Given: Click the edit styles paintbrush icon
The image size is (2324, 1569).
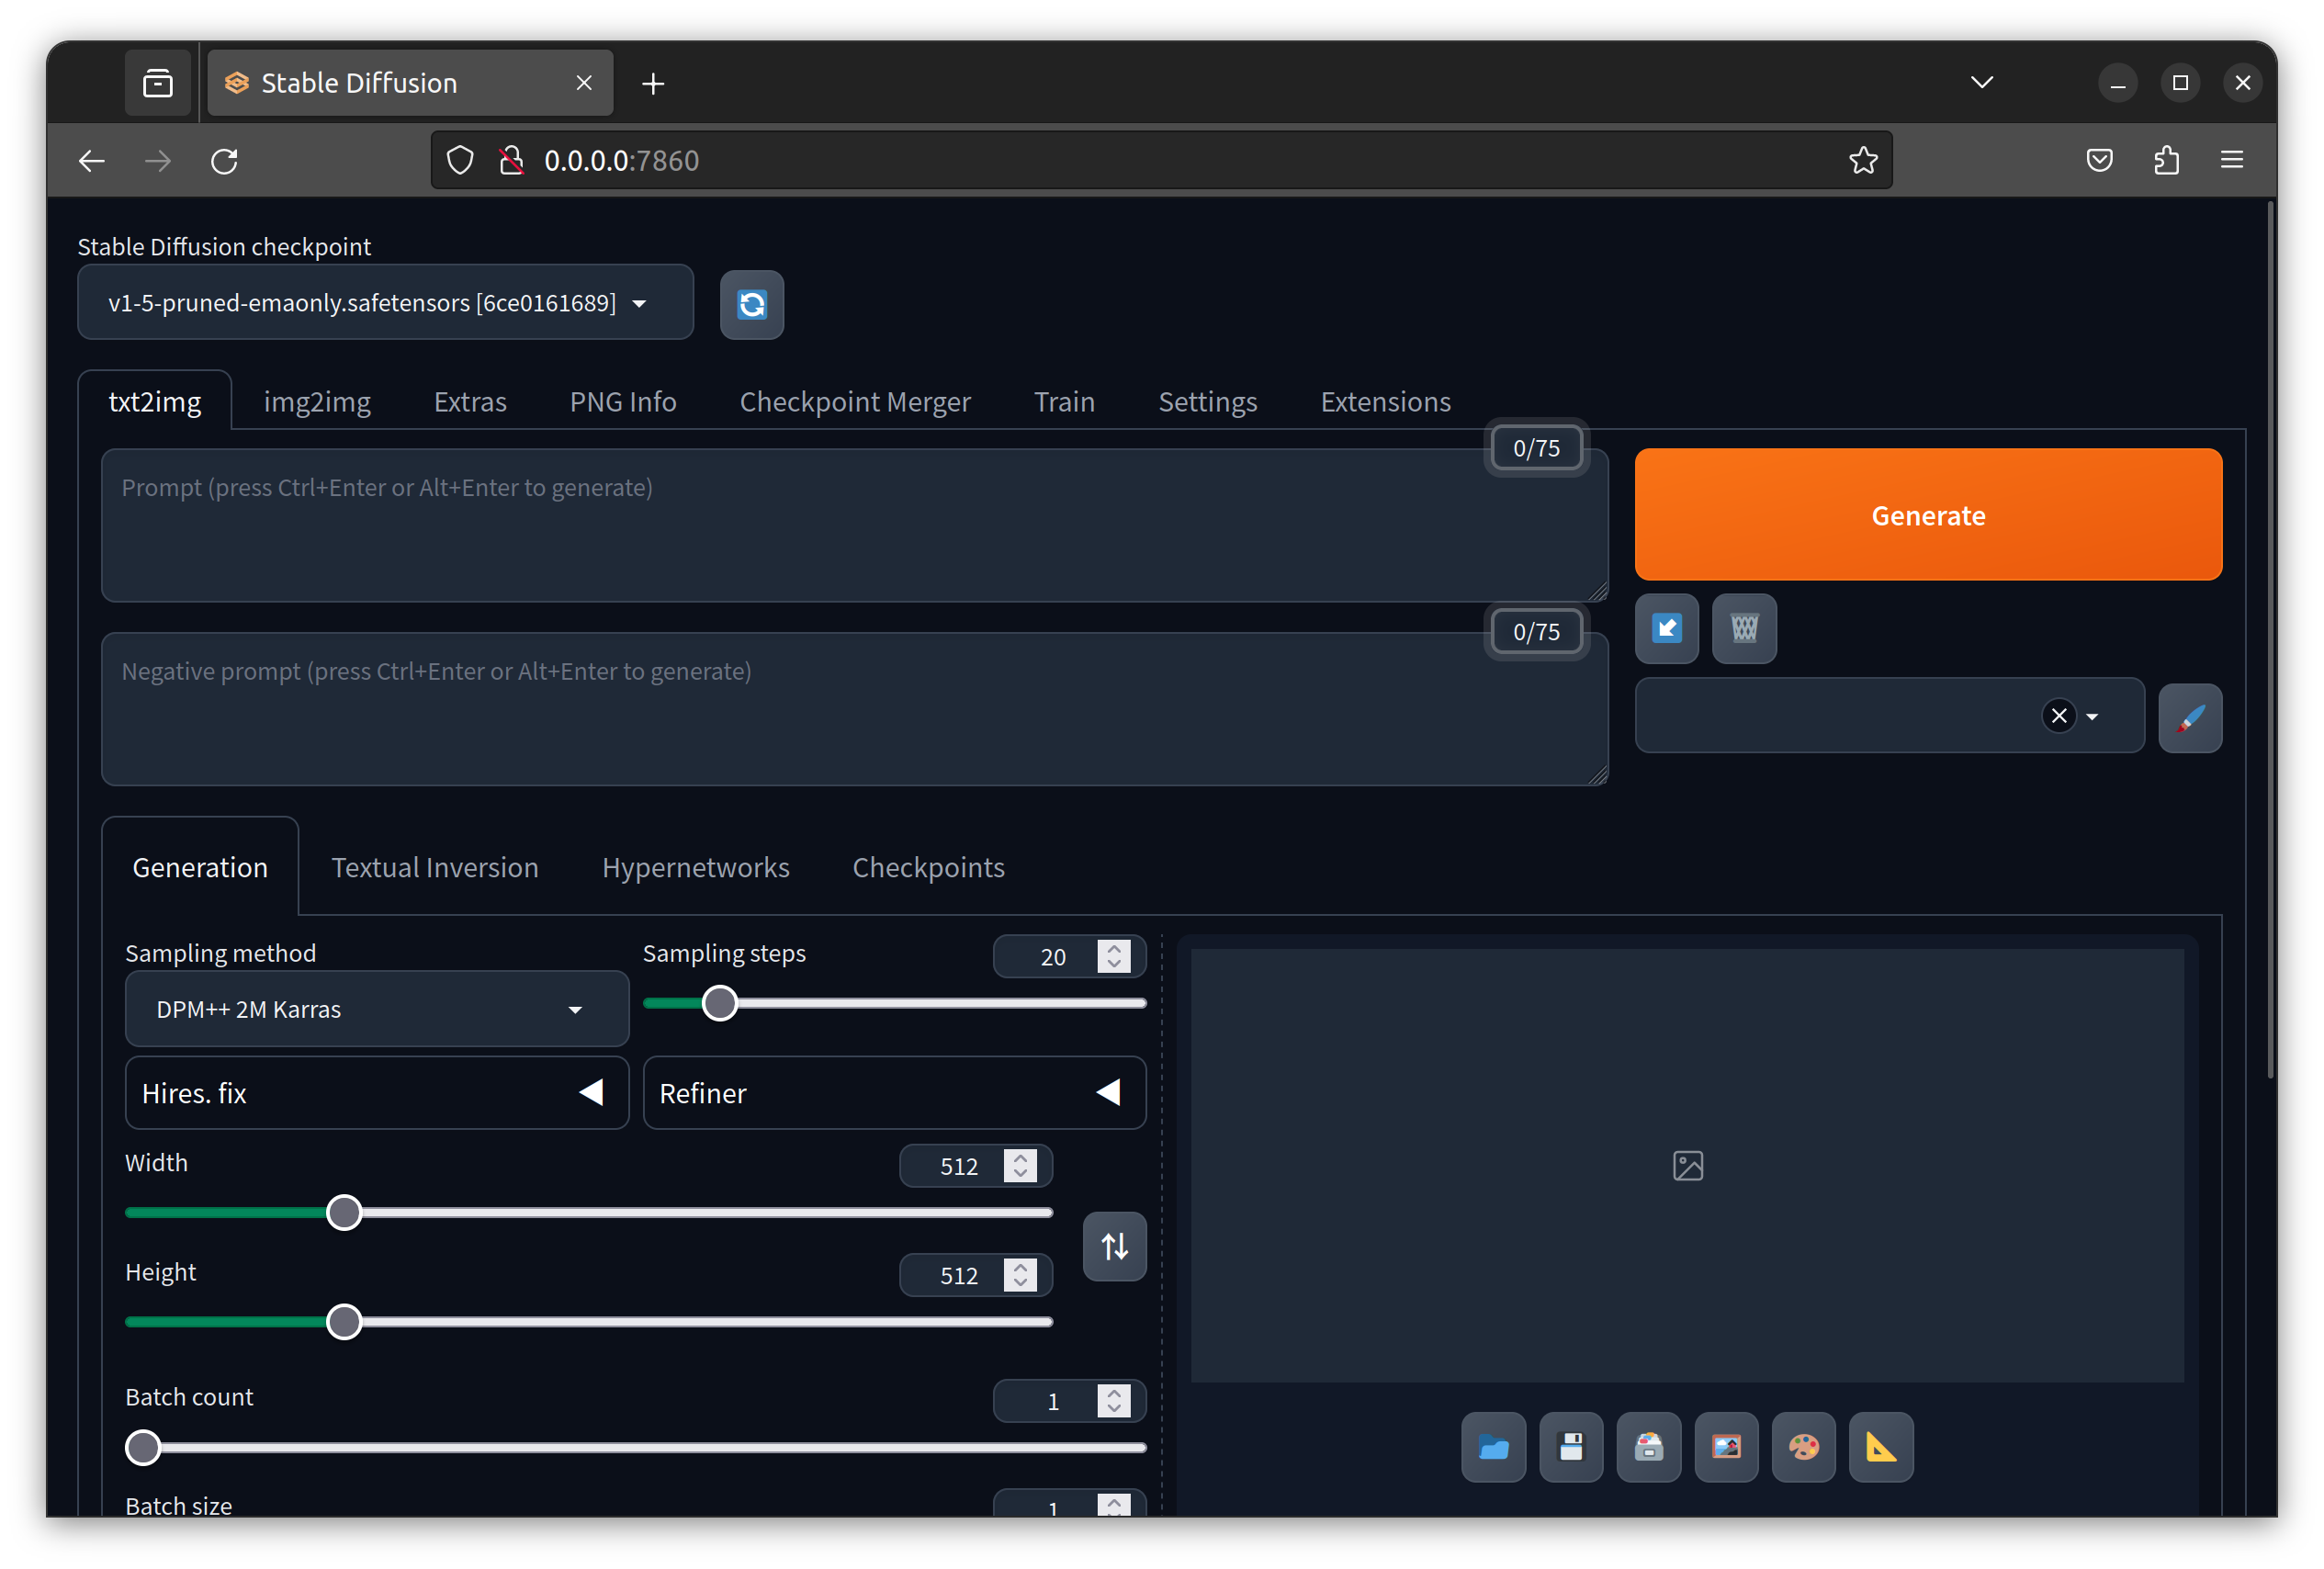Looking at the screenshot, I should point(2189,717).
